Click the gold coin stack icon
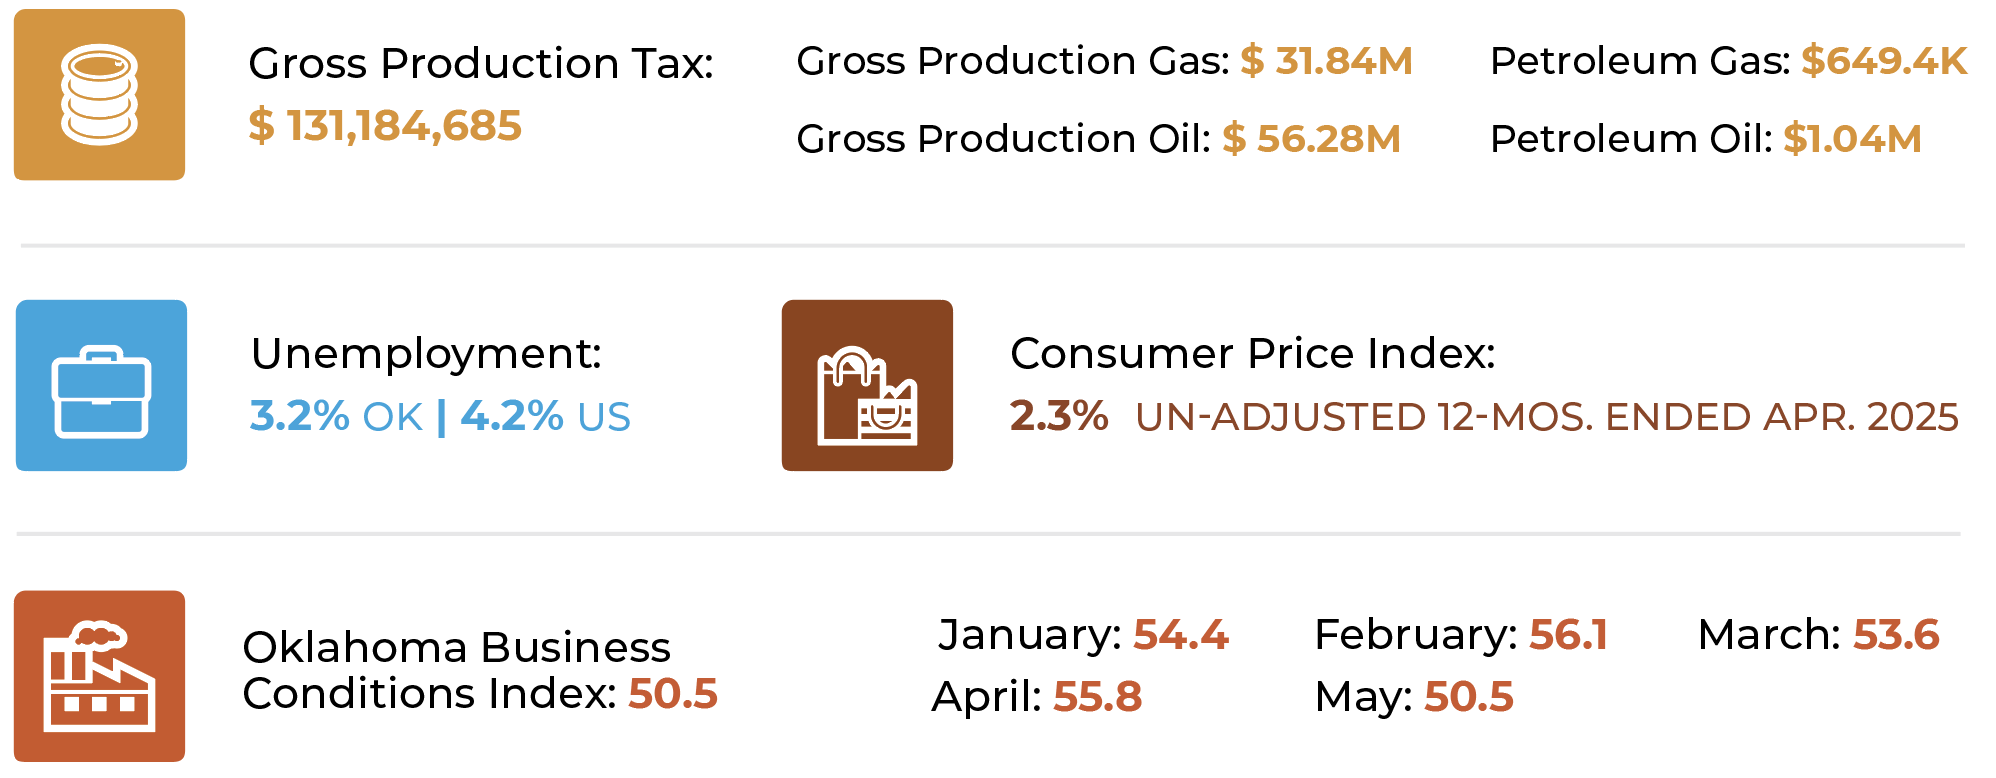Image resolution: width=1996 pixels, height=778 pixels. tap(99, 95)
